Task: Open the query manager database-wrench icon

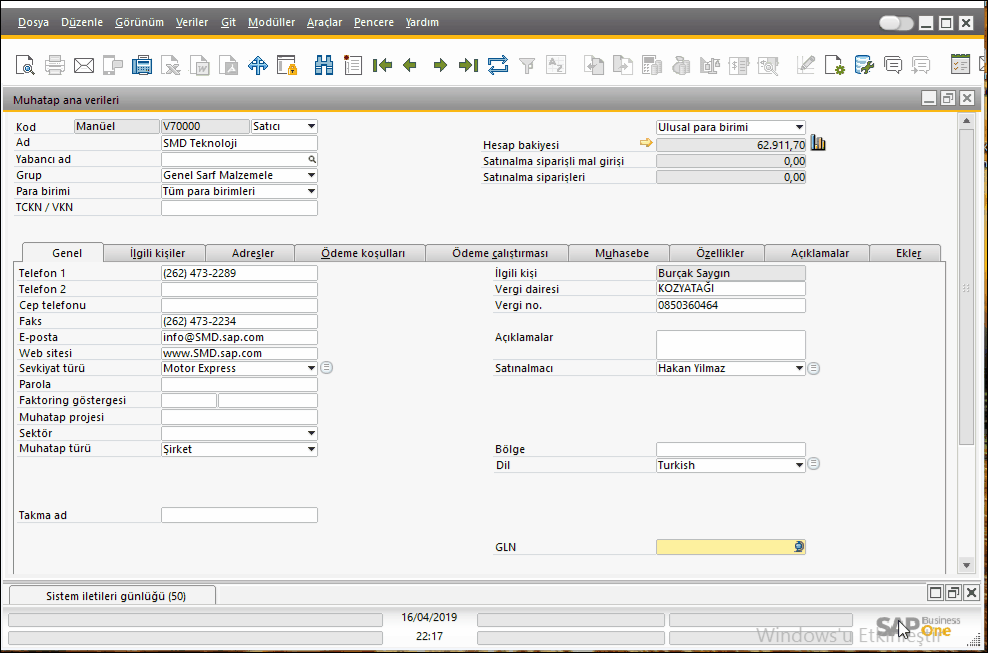Action: click(x=864, y=65)
